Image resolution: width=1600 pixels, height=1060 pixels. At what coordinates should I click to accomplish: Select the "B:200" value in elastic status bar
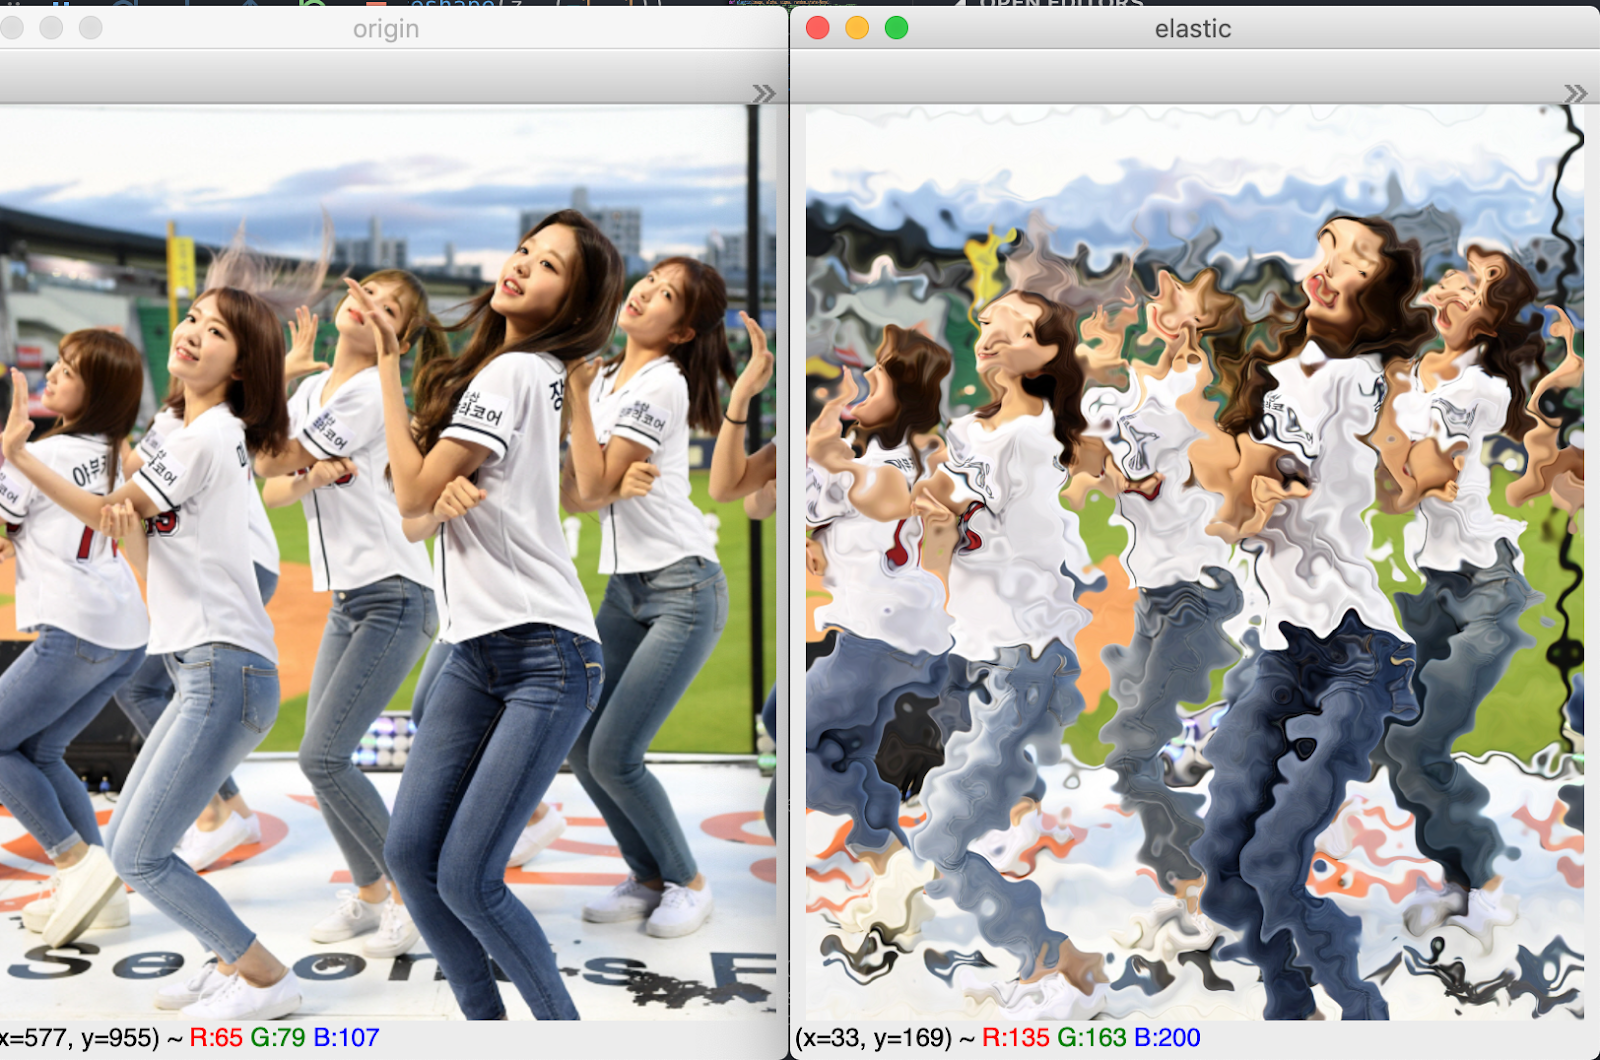coord(1168,1038)
